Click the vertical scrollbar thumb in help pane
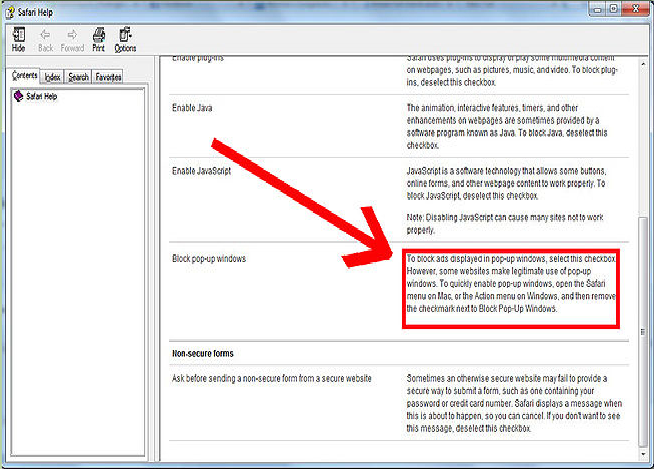The image size is (654, 469). point(643,332)
